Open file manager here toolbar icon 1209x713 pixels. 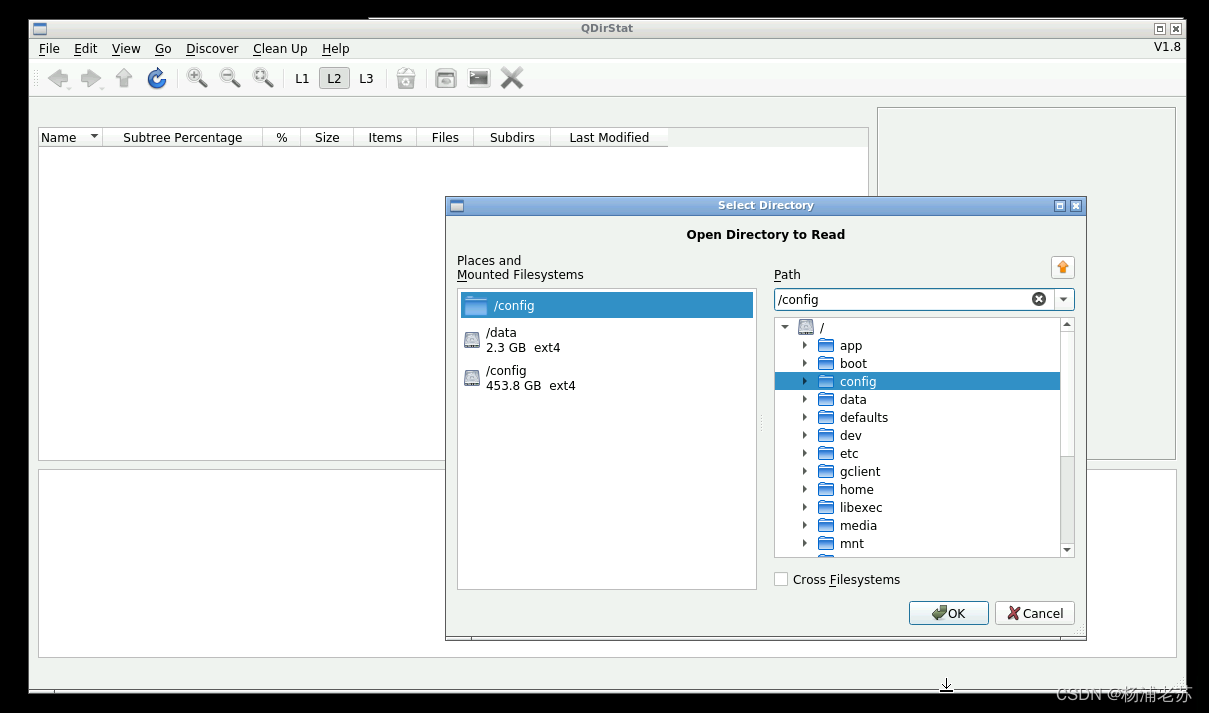click(446, 78)
